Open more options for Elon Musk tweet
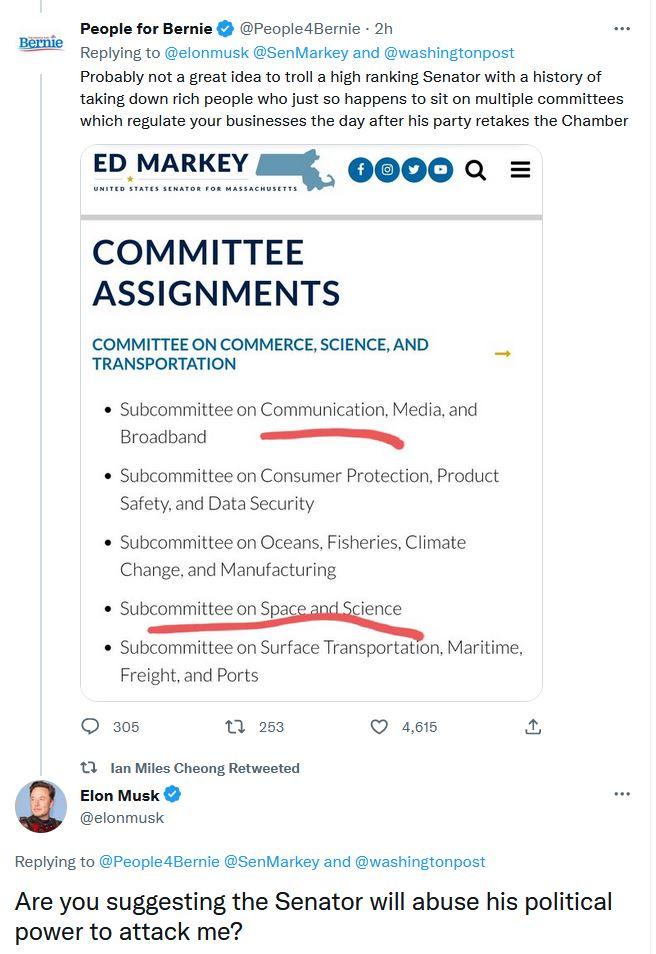This screenshot has height=954, width=656. pos(622,794)
